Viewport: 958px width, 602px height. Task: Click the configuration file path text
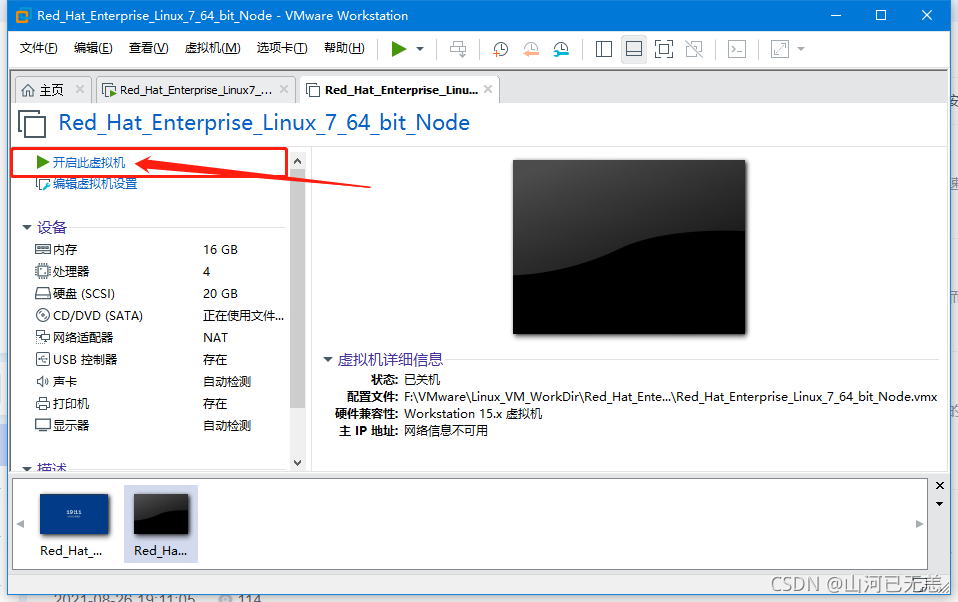[670, 397]
